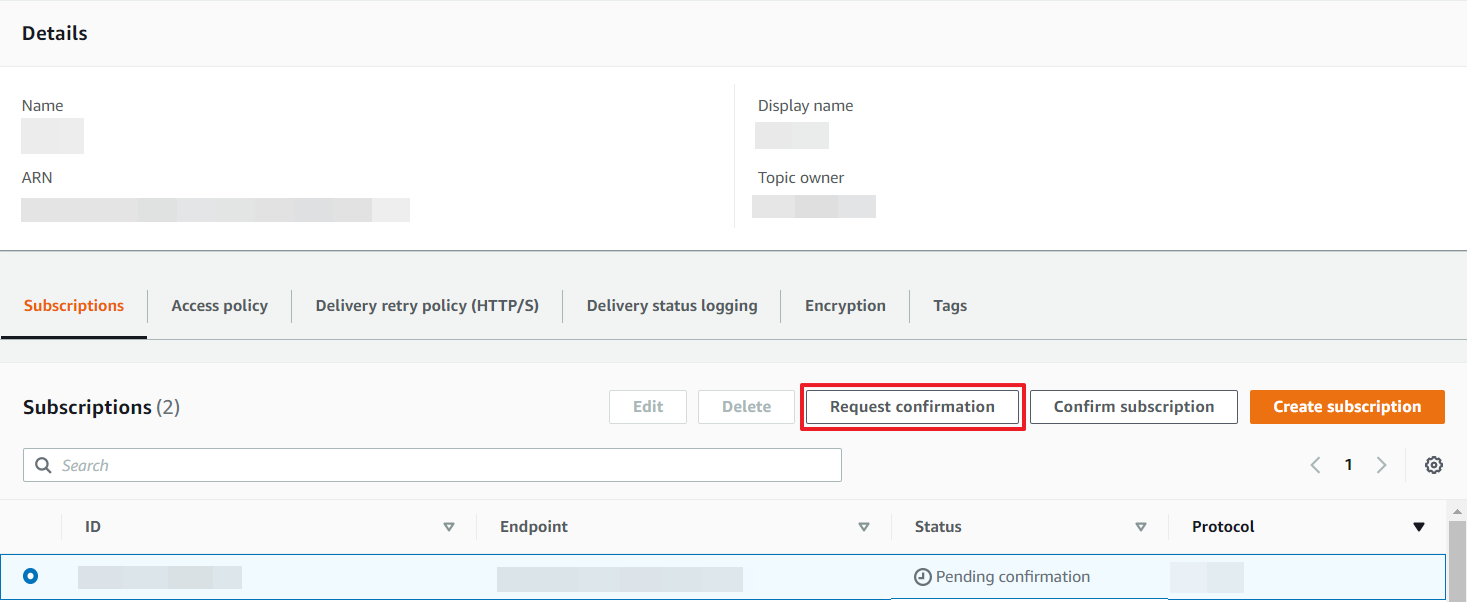Click the Request confirmation button
Viewport: 1467px width, 602px height.
click(912, 407)
